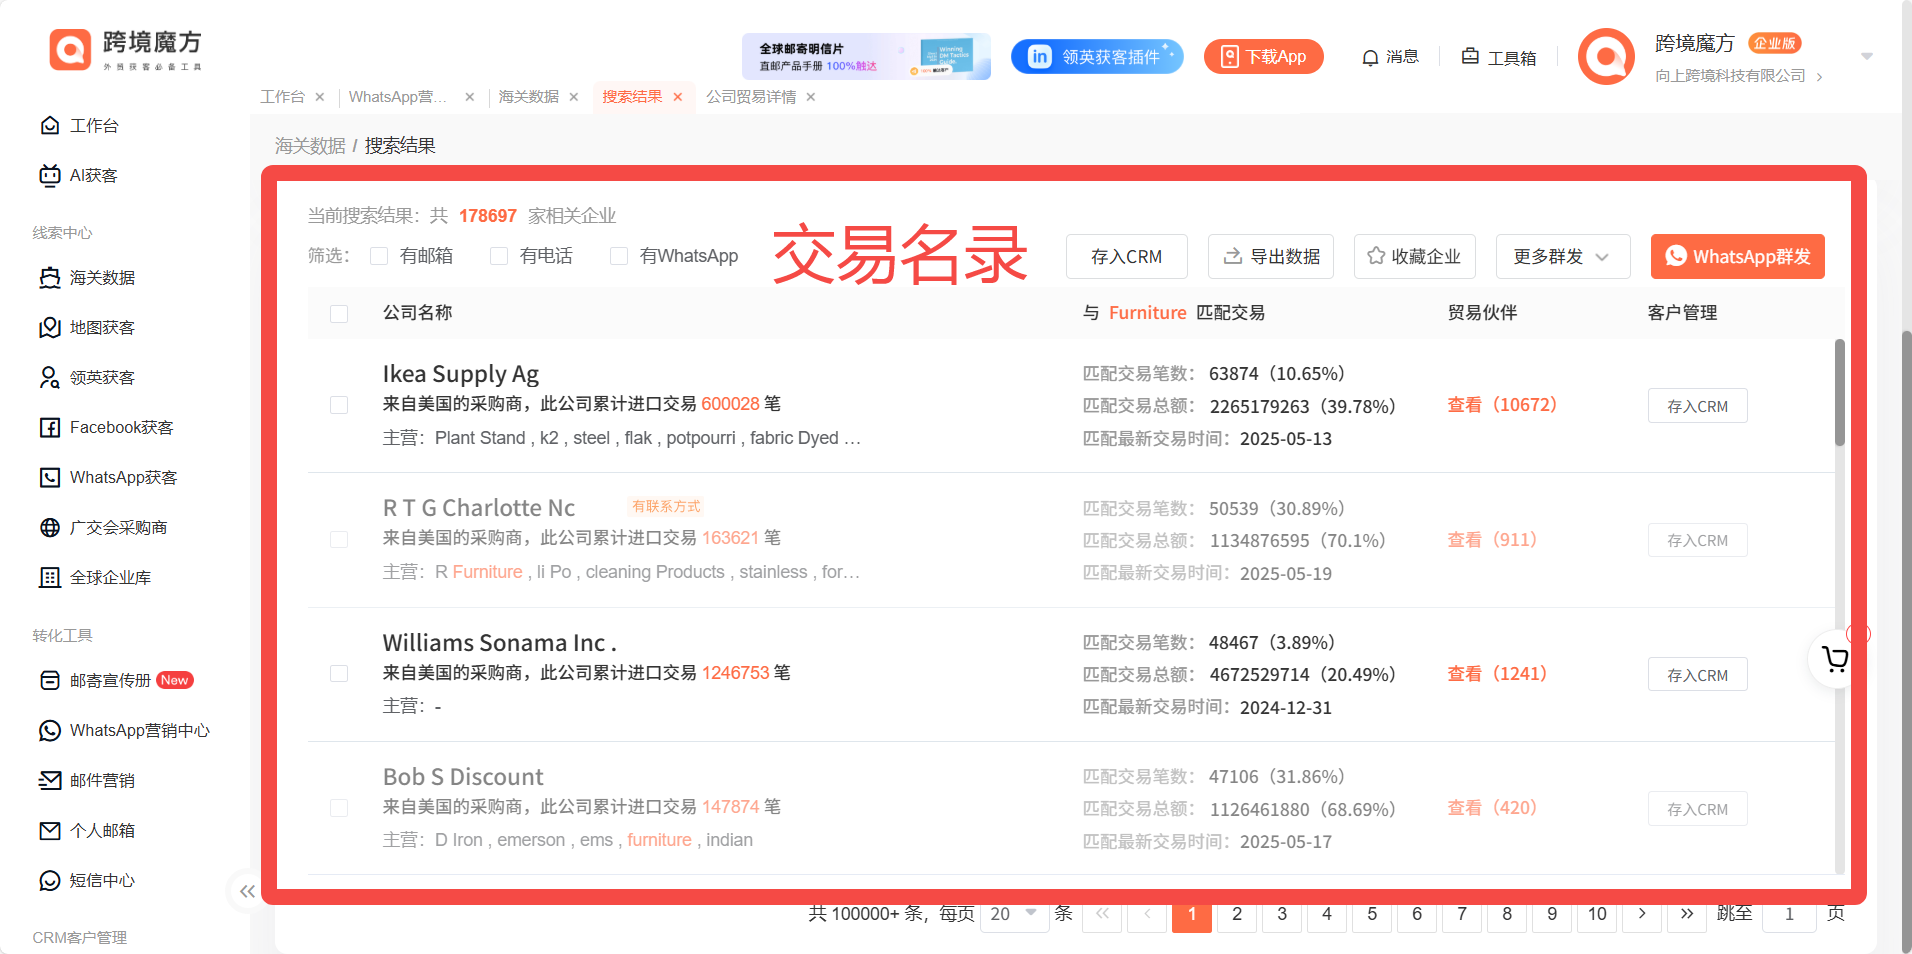Expand company 向上跨境科技有限公司 chevron
1912x954 pixels.
(x=1820, y=76)
